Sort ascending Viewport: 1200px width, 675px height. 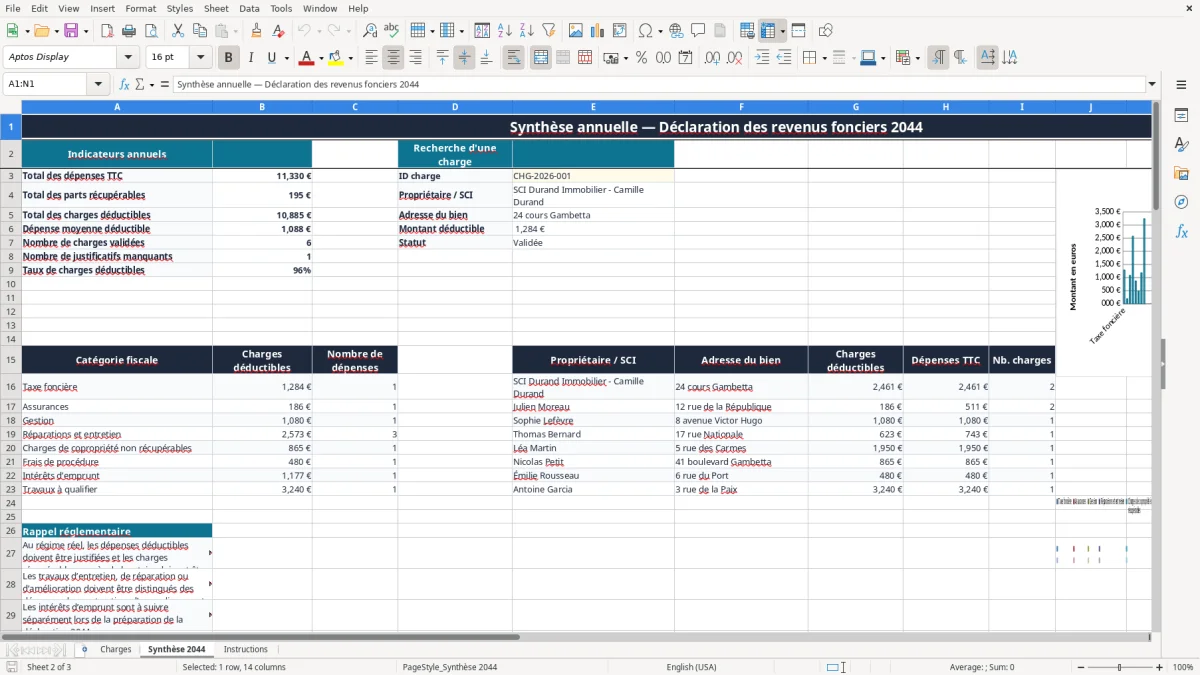[x=505, y=31]
